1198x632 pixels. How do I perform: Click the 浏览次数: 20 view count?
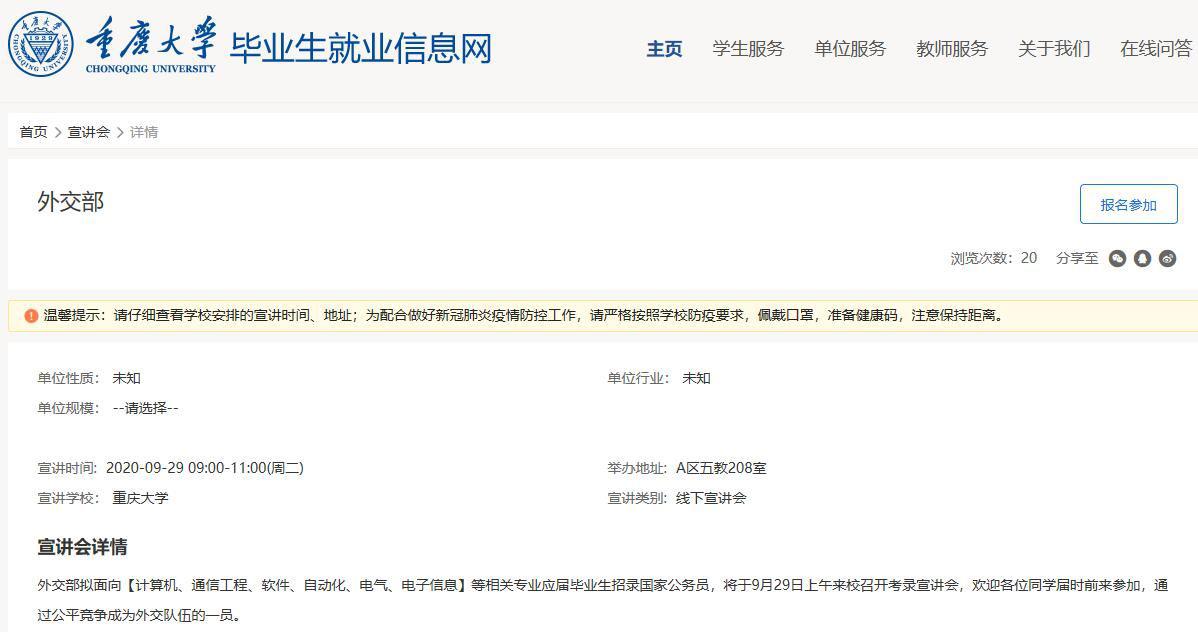pos(993,258)
